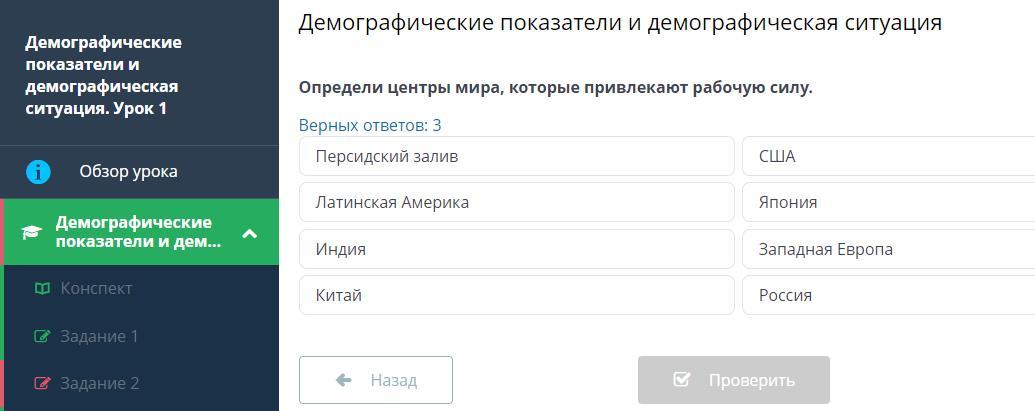Screen dimensions: 1035x411
Task: Click the graduation cap icon in green section
Action: [x=32, y=232]
